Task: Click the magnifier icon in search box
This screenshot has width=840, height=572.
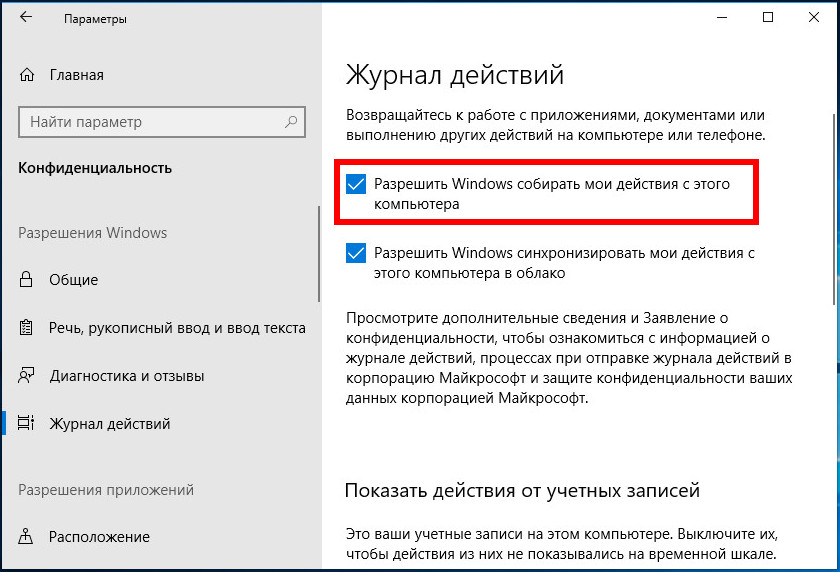Action: pyautogui.click(x=291, y=122)
